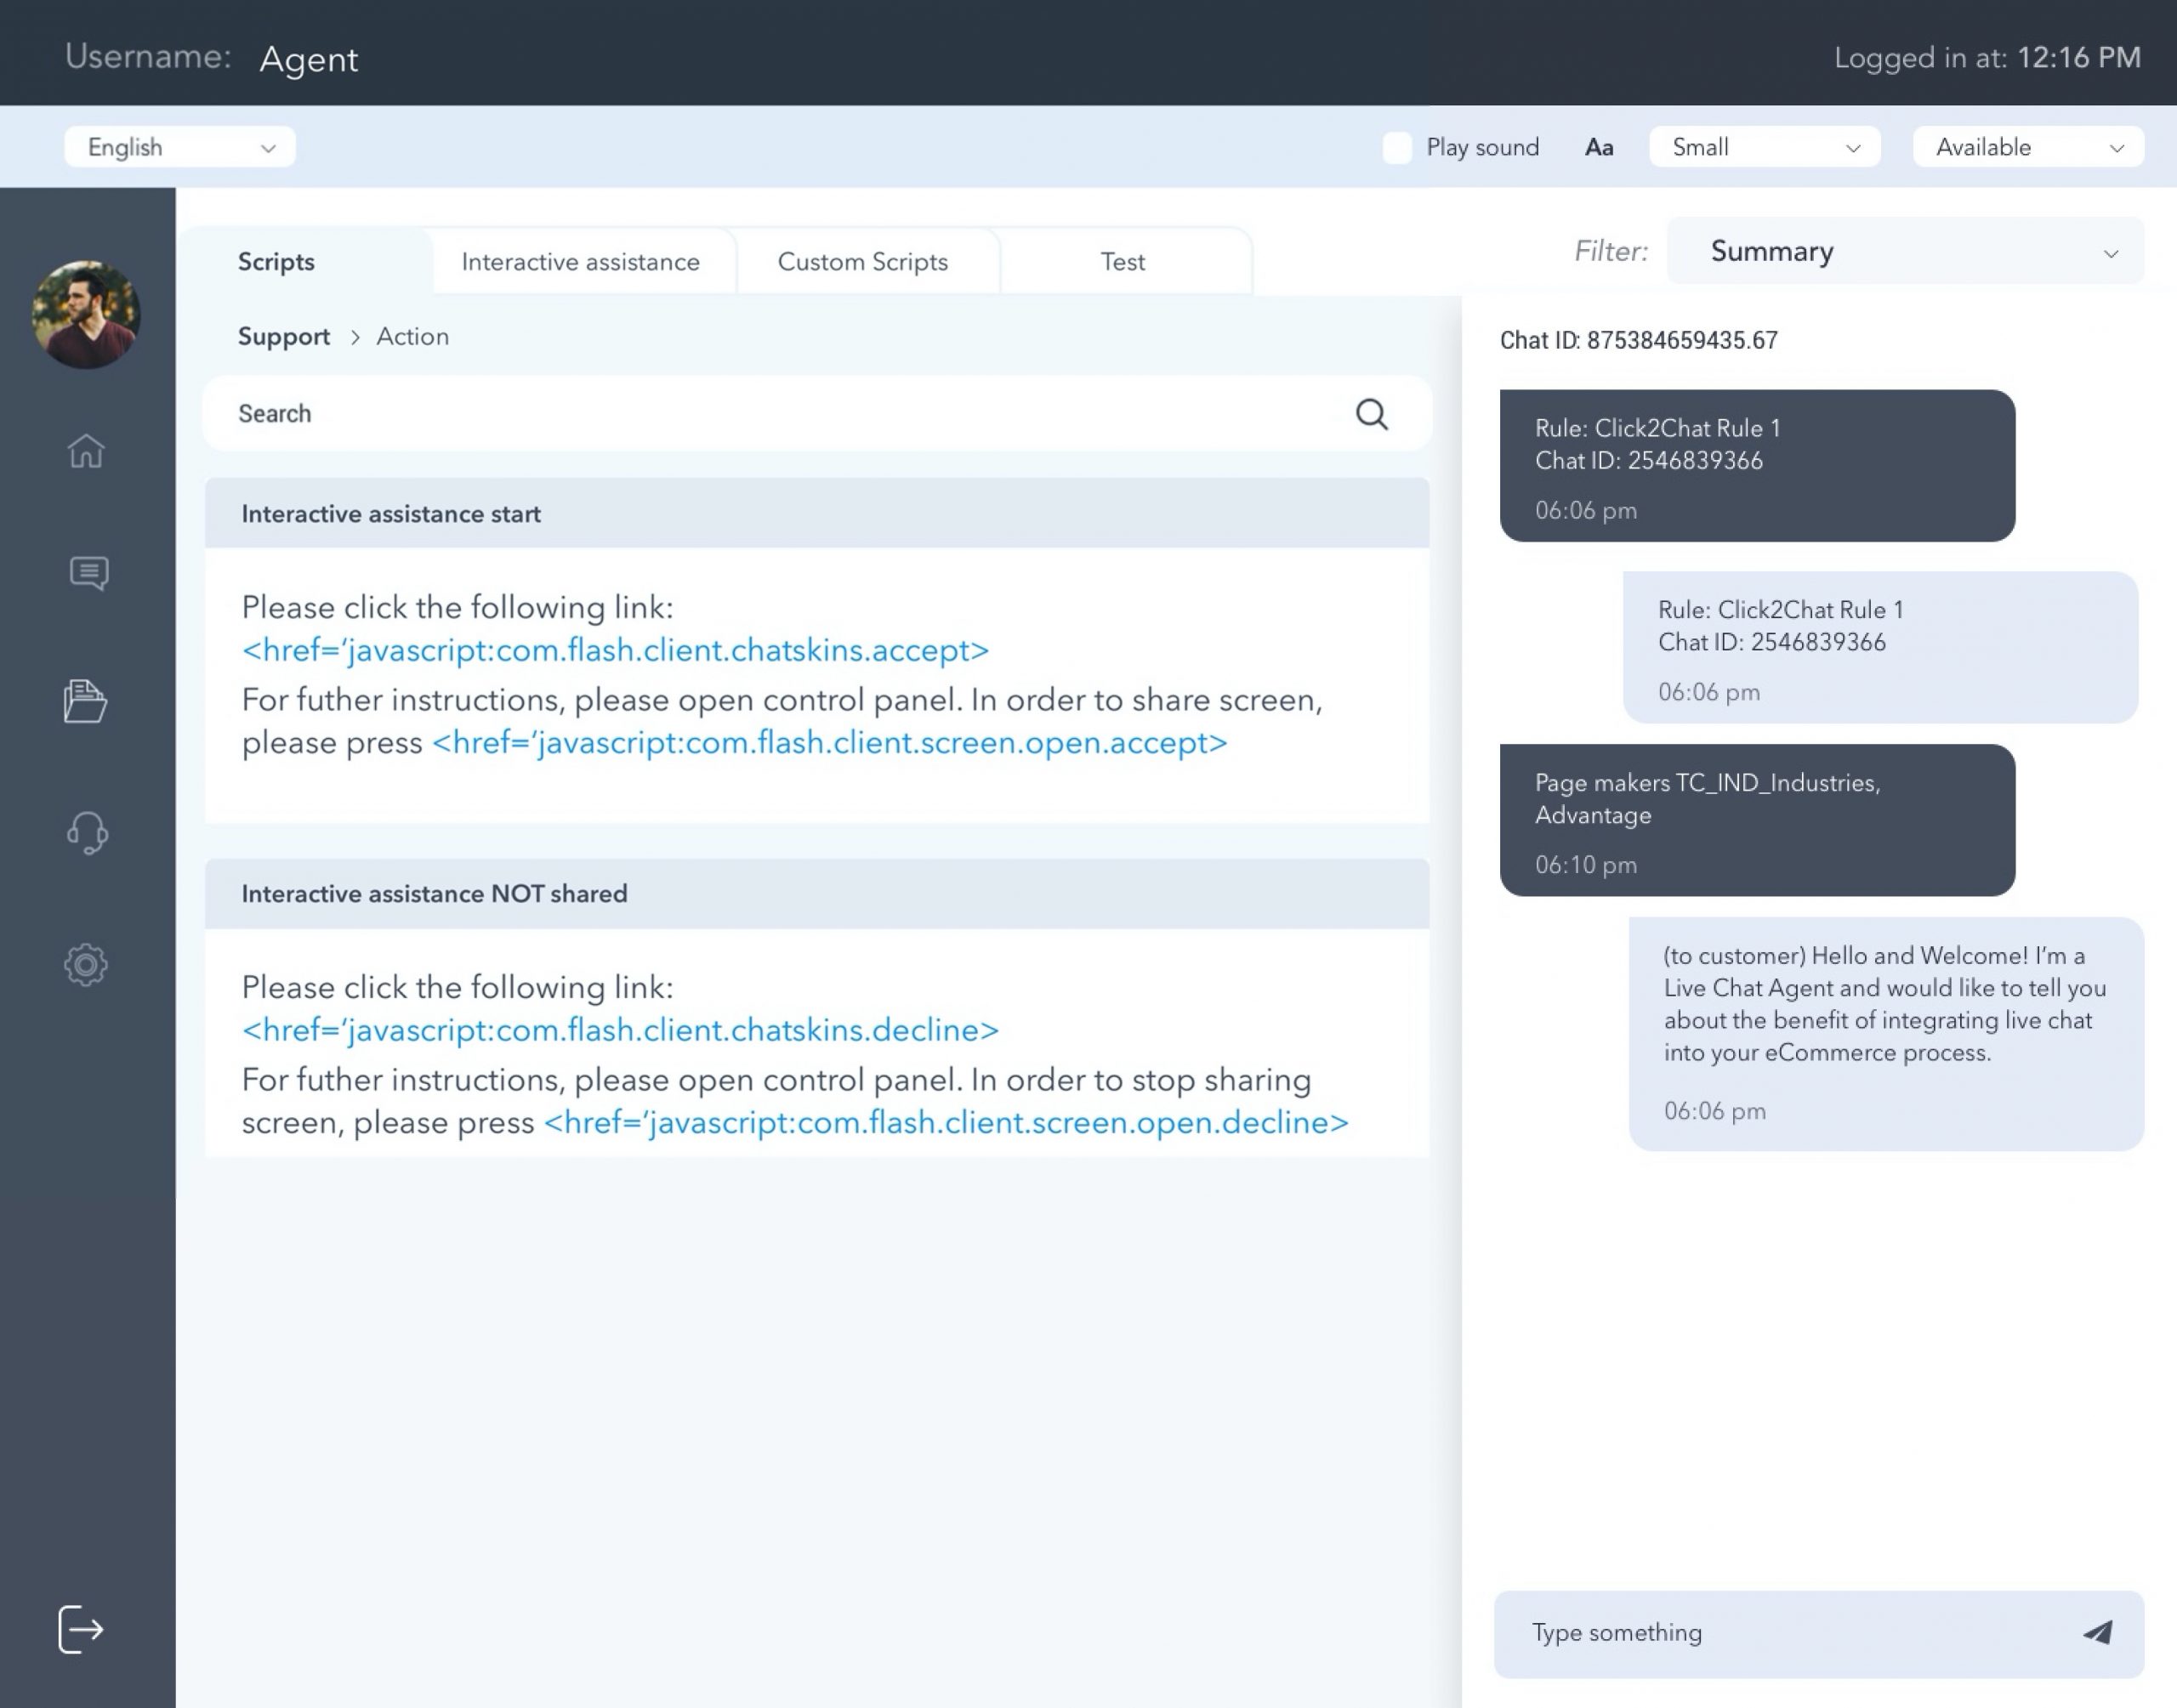This screenshot has height=1708, width=2177.
Task: Click the Logged in at 12:16 PM text
Action: click(x=1987, y=58)
